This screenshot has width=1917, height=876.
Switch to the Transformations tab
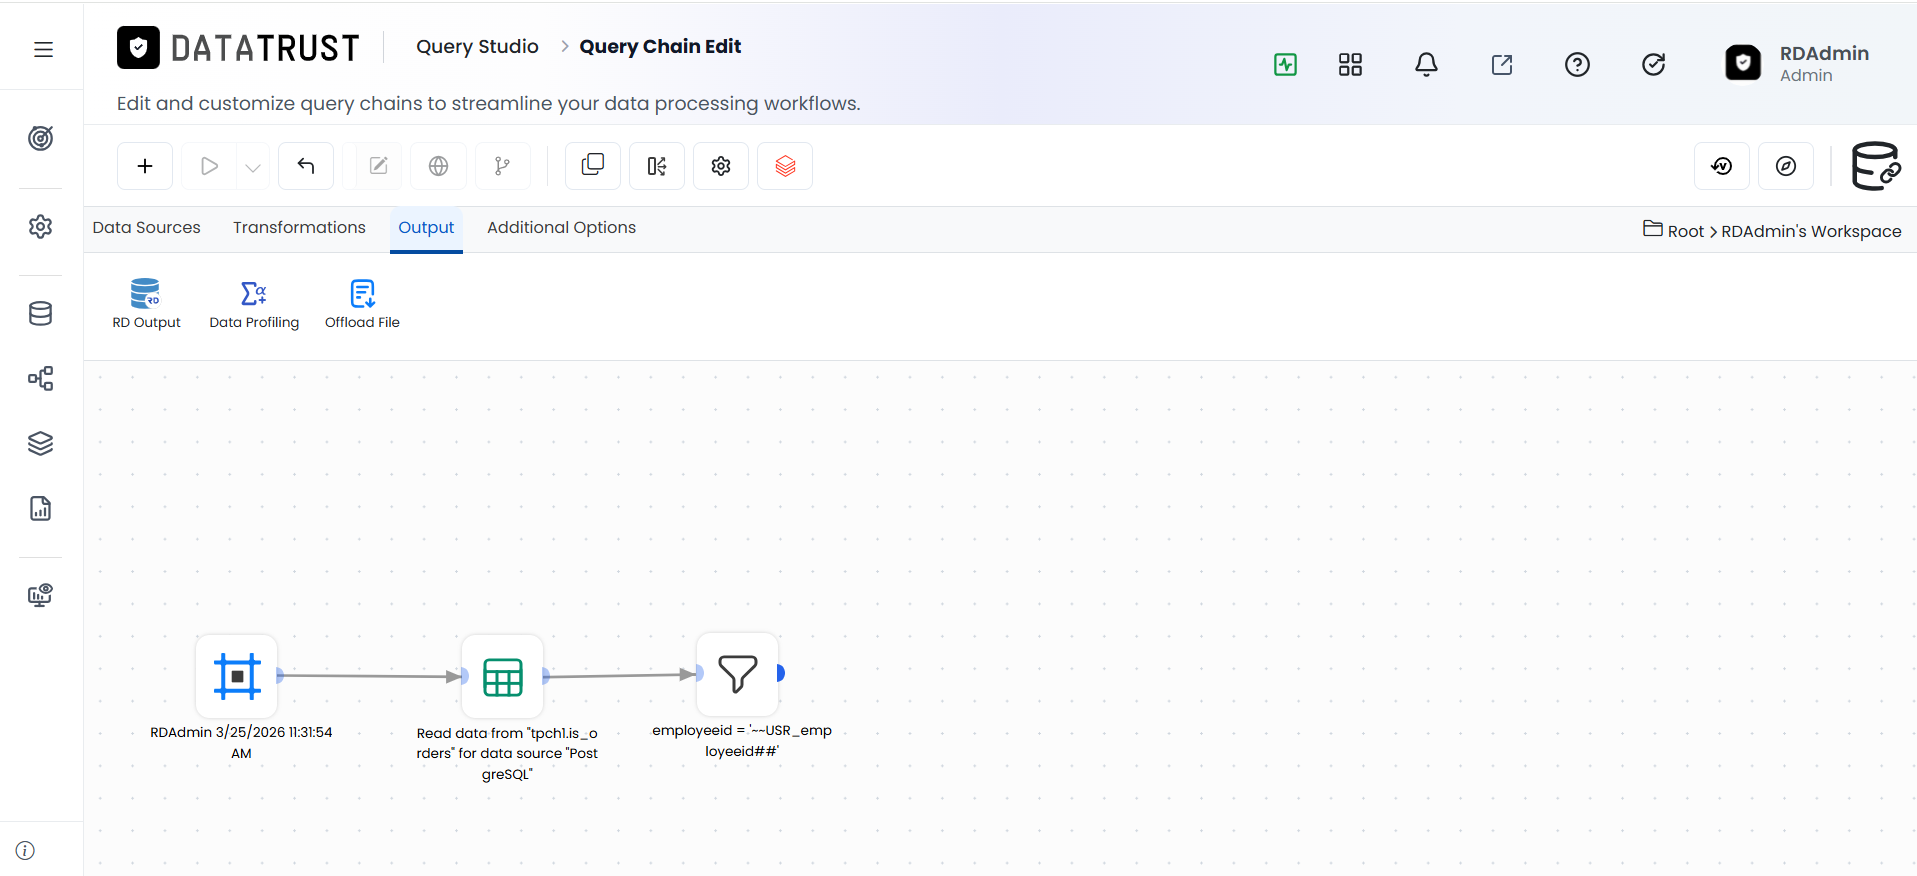tap(299, 228)
